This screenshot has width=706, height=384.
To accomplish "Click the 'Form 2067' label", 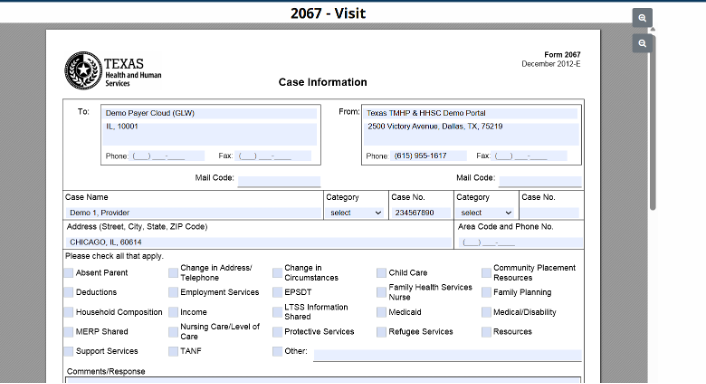I will 562,55.
